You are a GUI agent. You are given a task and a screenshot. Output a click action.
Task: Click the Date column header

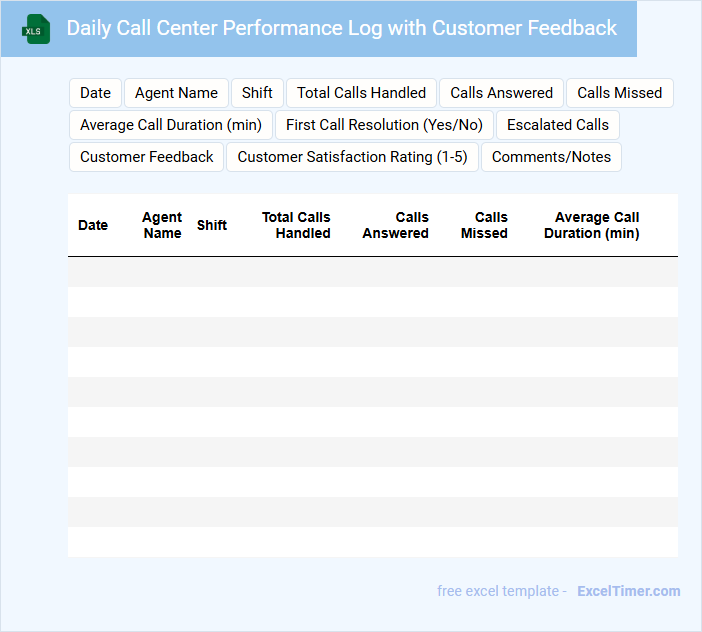point(93,225)
